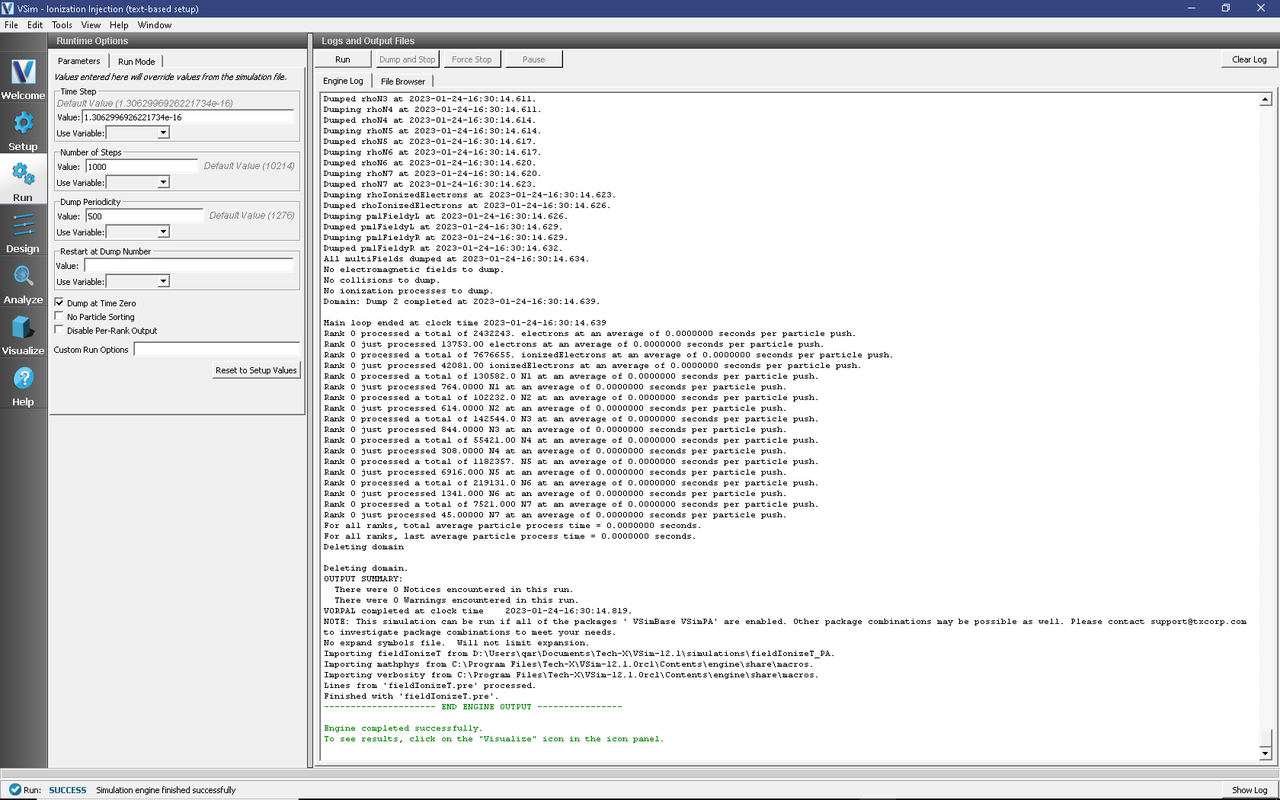The width and height of the screenshot is (1280, 800).
Task: Click the 'END ENGINE OUTPUT' log line
Action: tap(473, 706)
